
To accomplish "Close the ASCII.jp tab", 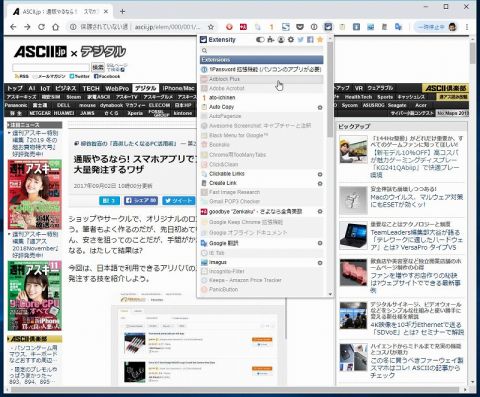I will coord(106,12).
